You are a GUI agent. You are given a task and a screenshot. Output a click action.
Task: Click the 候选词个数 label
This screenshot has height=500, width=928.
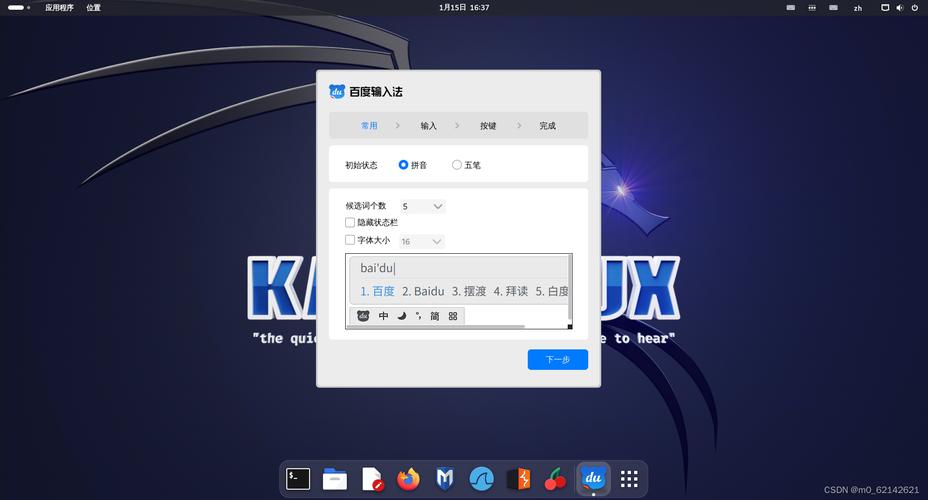click(366, 205)
